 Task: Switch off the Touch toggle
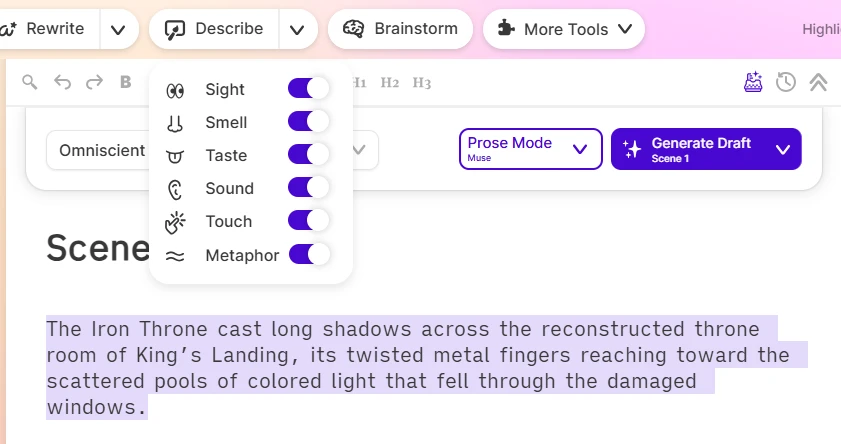click(x=308, y=221)
